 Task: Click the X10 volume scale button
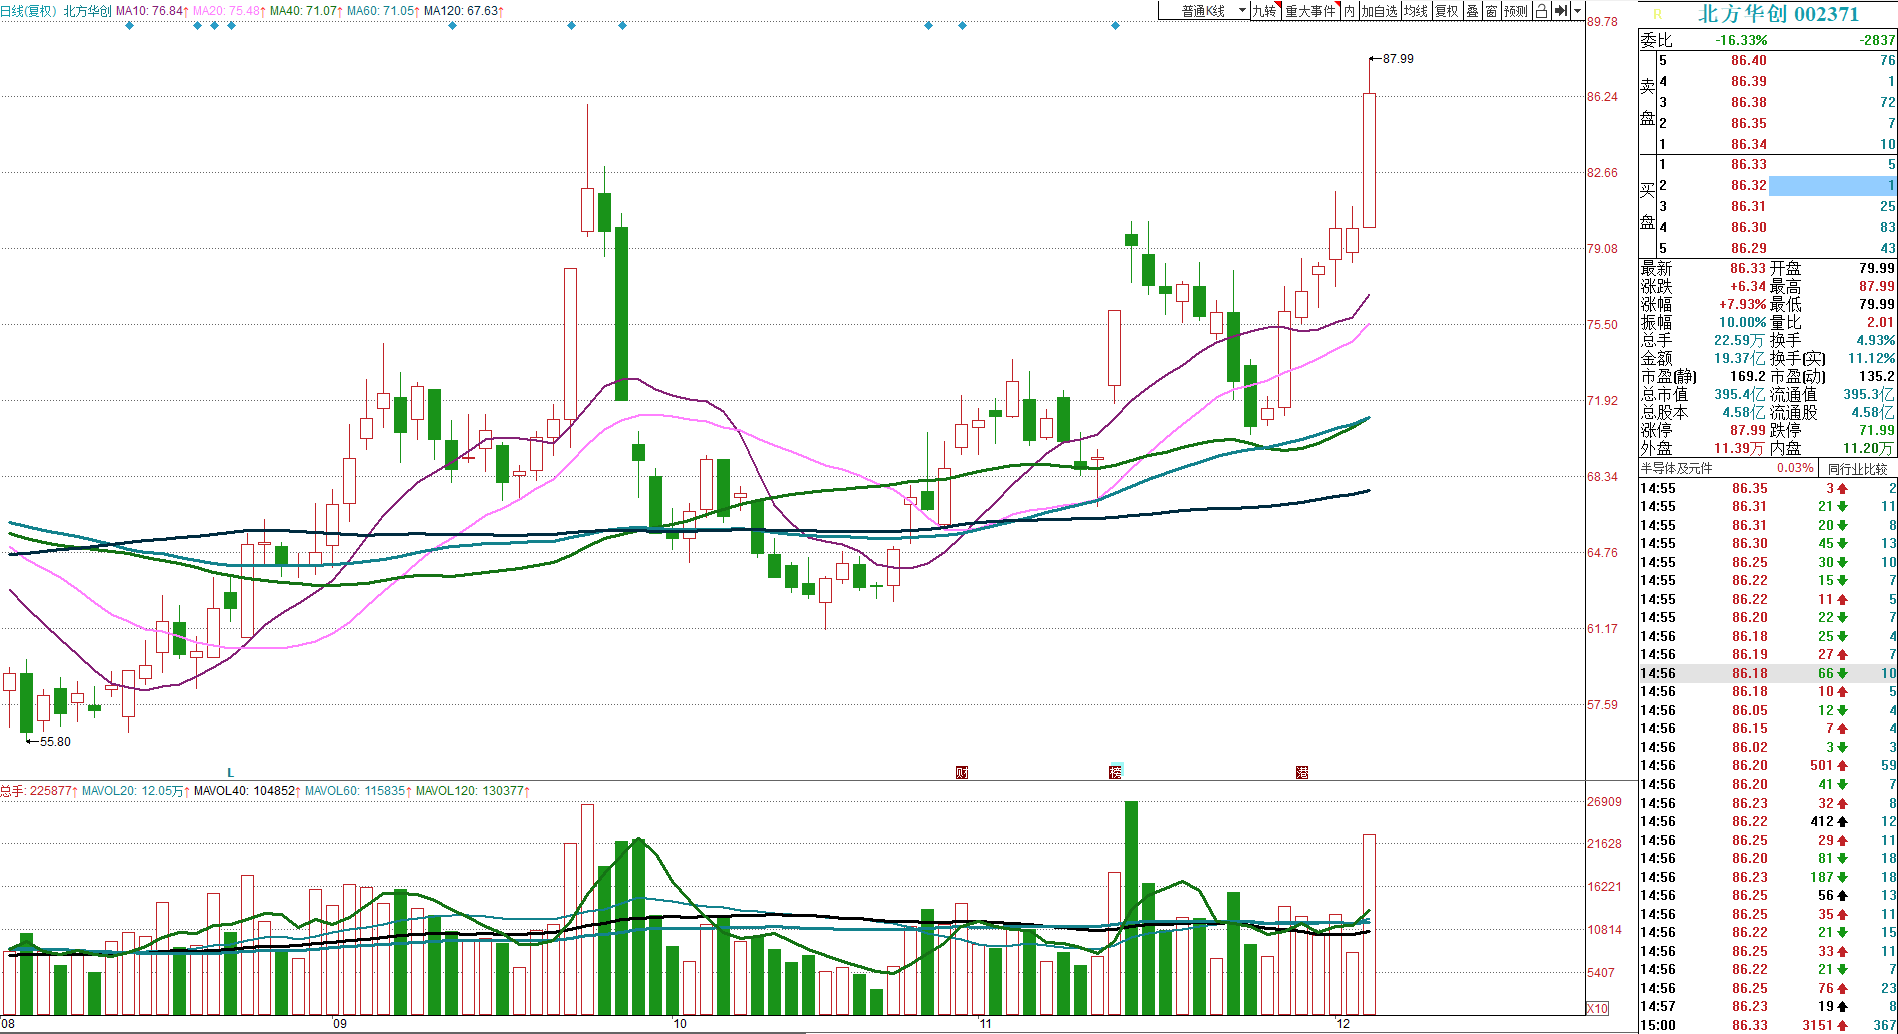[1597, 1008]
